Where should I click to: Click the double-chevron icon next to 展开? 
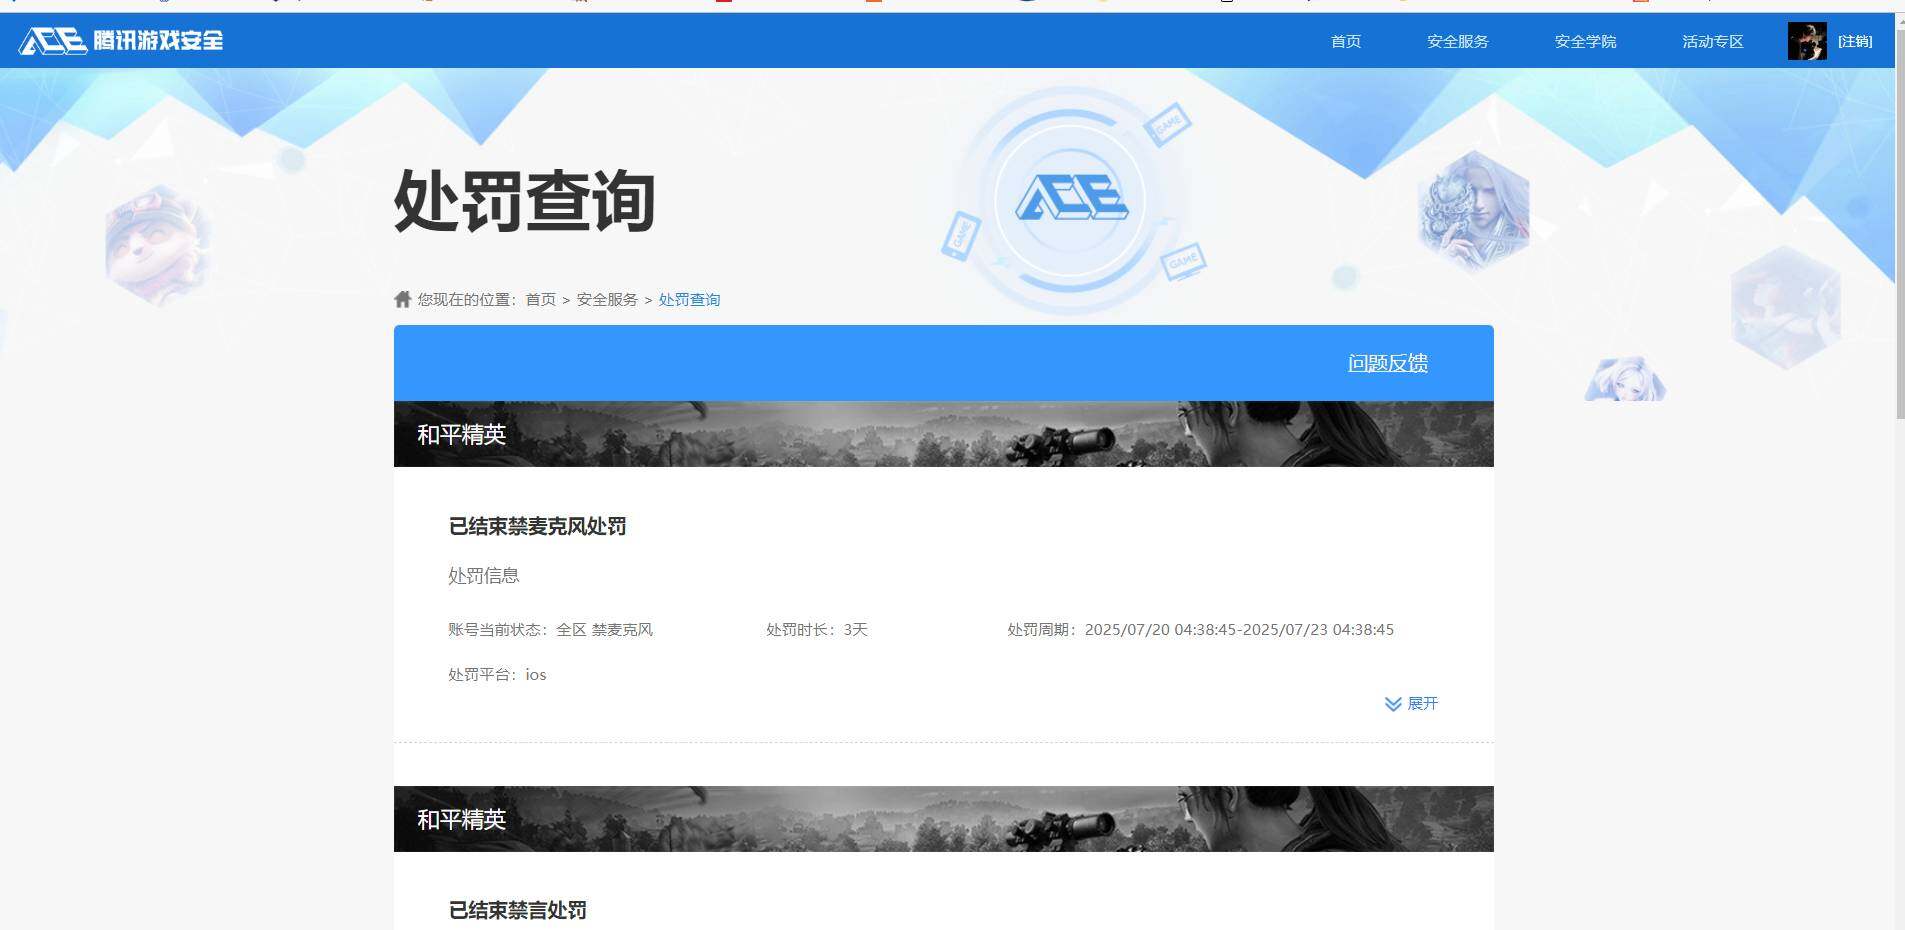(x=1392, y=704)
